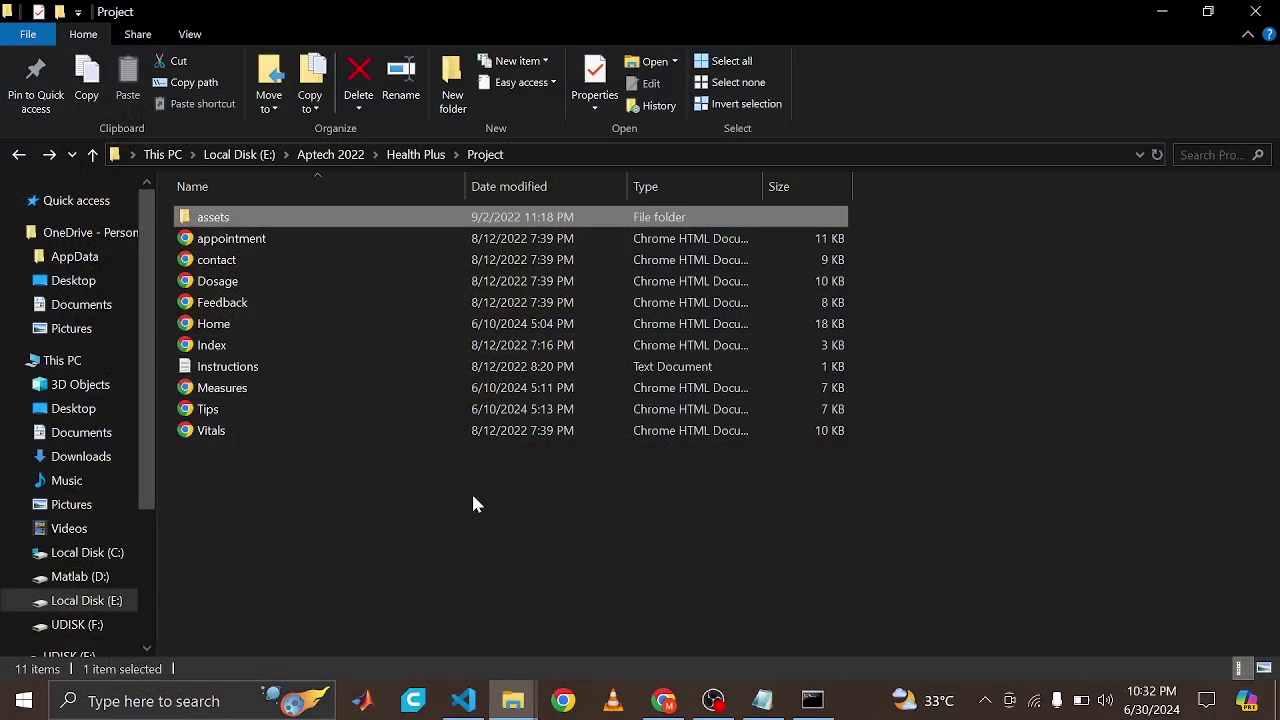The height and width of the screenshot is (720, 1280).
Task: Open the Easy access dropdown
Action: (x=517, y=82)
